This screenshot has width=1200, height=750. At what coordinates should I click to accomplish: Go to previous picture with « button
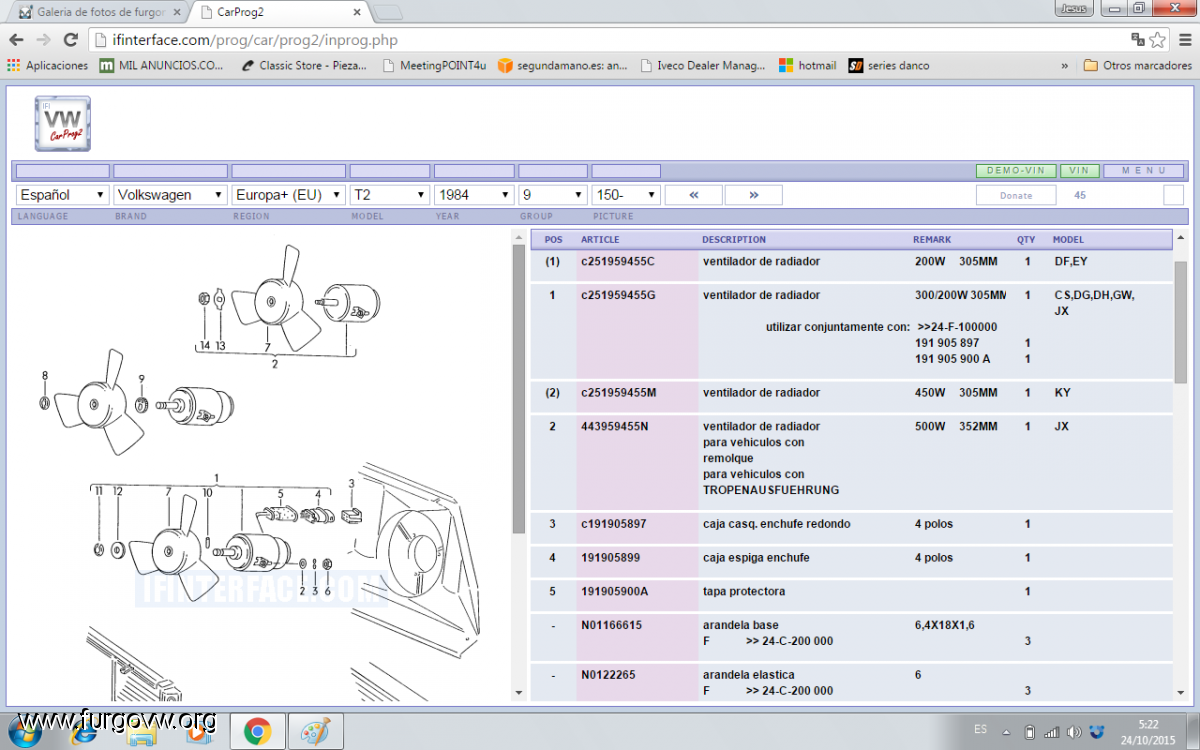coord(694,195)
